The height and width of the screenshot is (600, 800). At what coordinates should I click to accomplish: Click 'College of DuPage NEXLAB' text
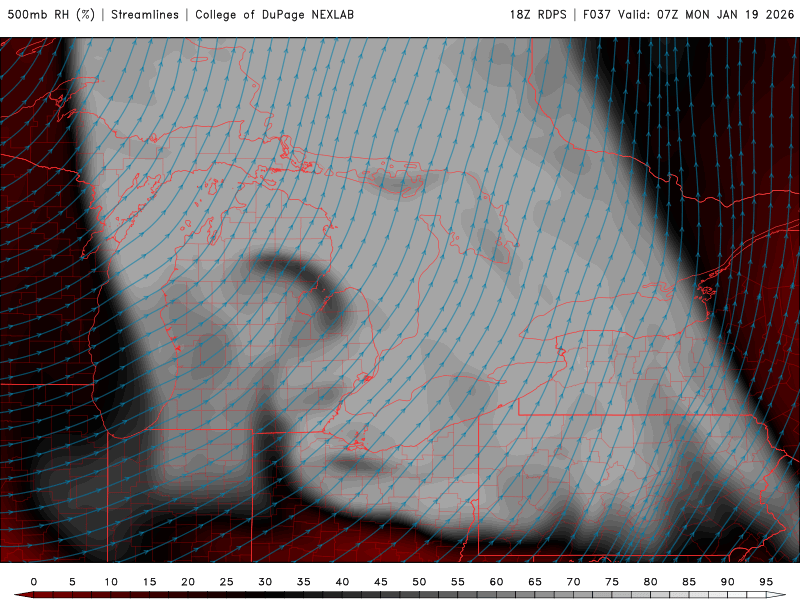(x=274, y=15)
